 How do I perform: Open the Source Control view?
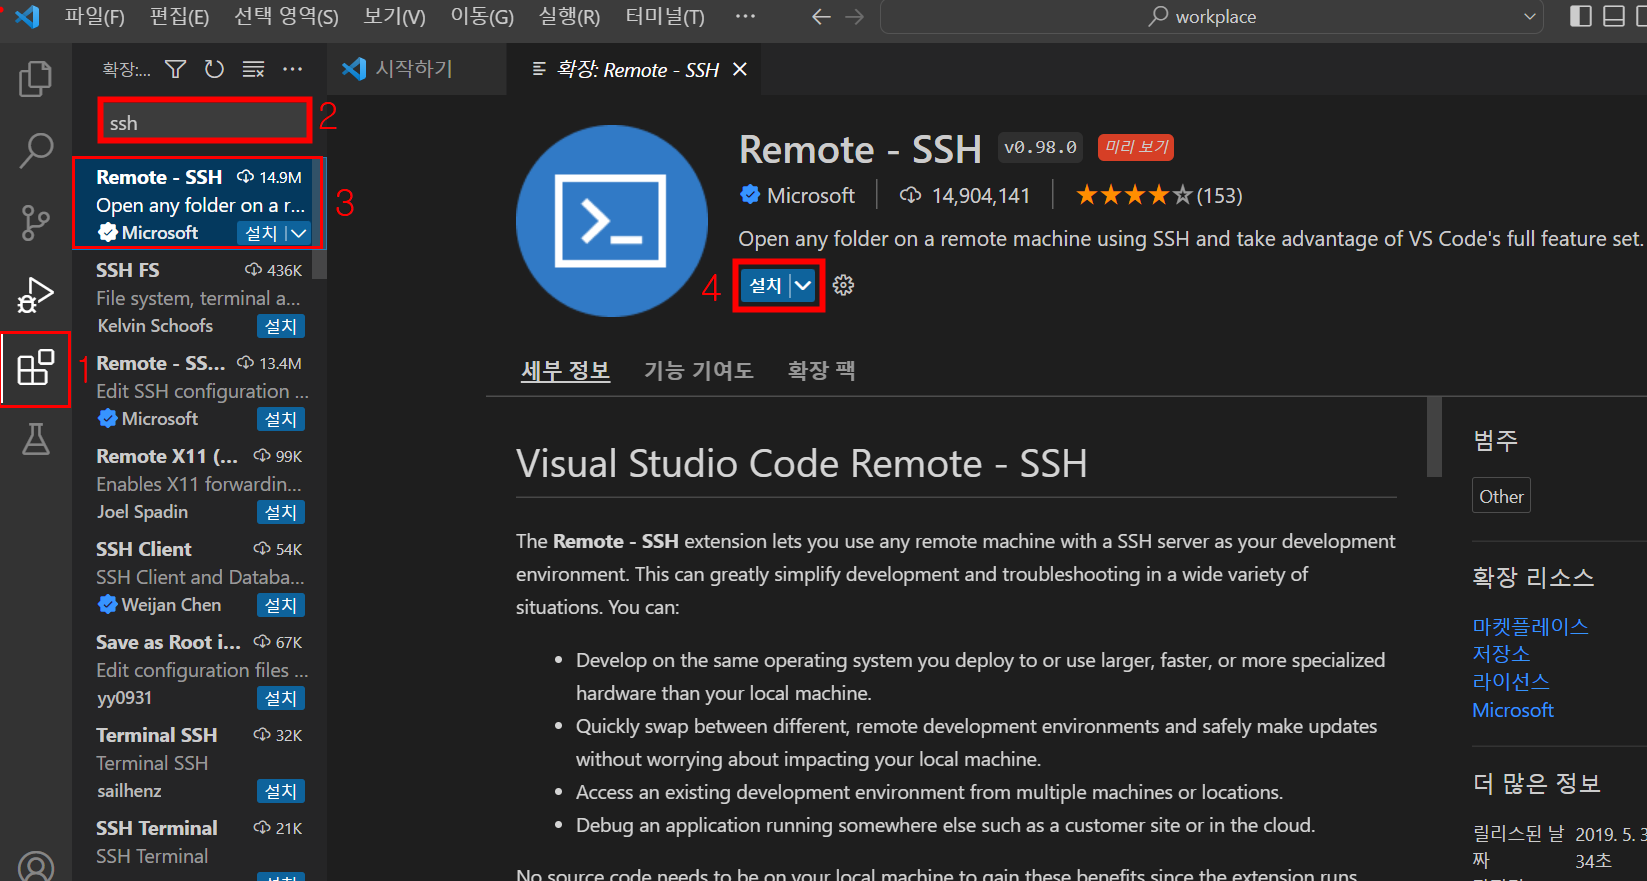coord(35,223)
